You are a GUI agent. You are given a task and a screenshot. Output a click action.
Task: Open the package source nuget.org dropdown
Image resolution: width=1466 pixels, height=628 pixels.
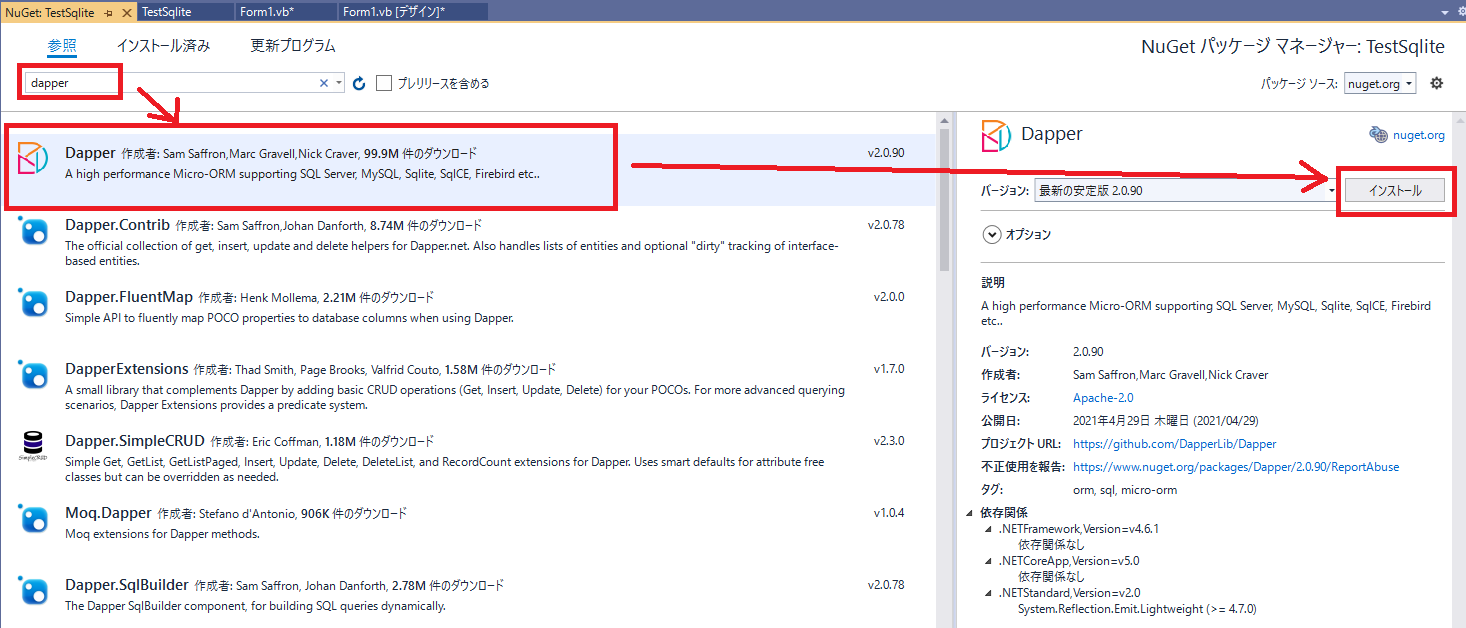1380,84
